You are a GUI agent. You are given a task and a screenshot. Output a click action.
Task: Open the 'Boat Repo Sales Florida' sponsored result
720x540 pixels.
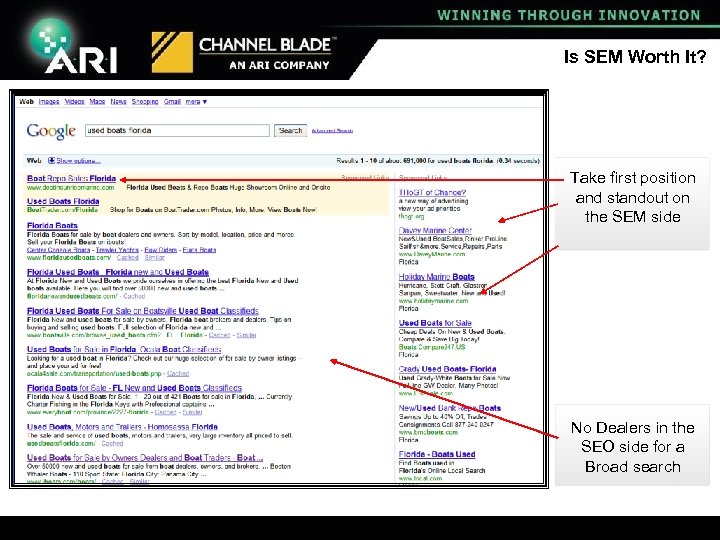click(x=71, y=178)
